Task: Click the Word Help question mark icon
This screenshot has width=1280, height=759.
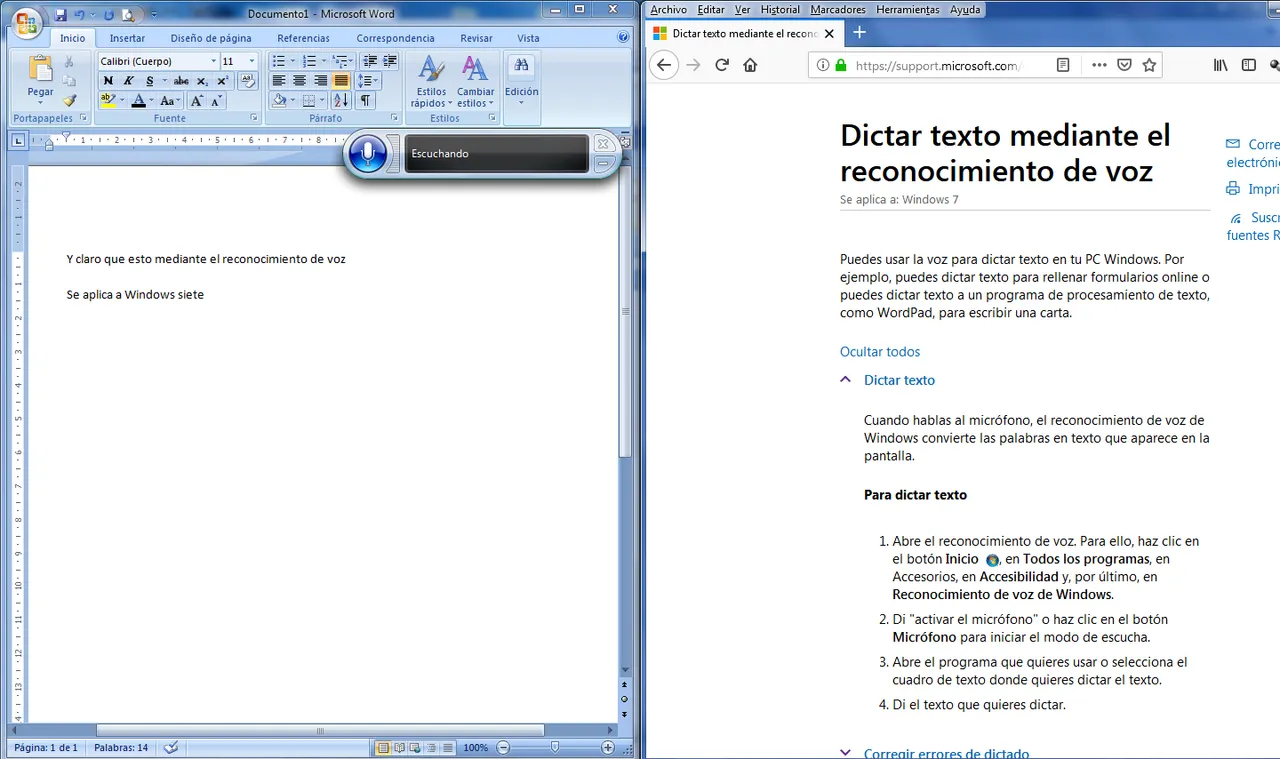Action: 623,37
